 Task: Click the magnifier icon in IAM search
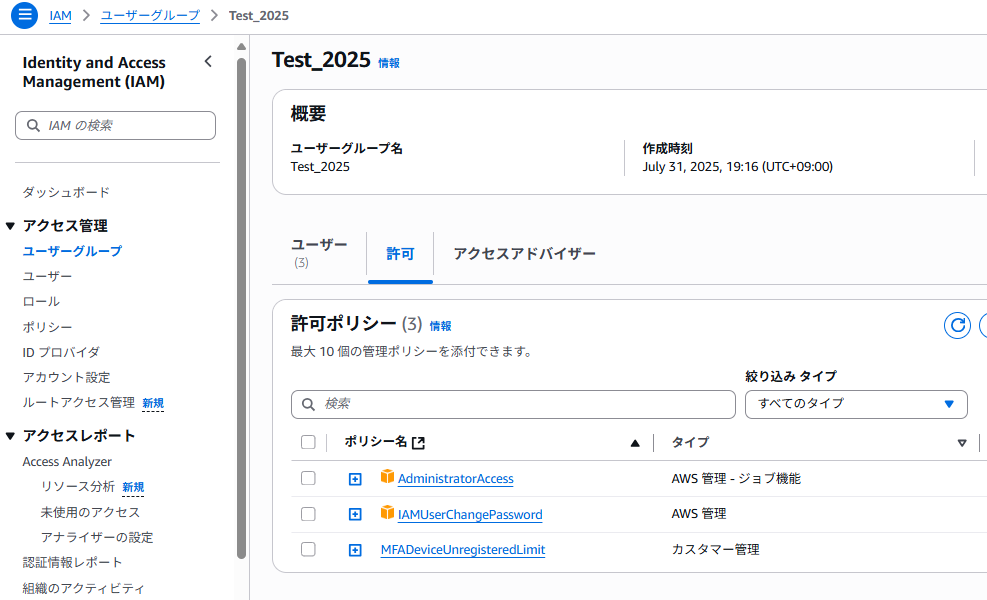click(33, 125)
